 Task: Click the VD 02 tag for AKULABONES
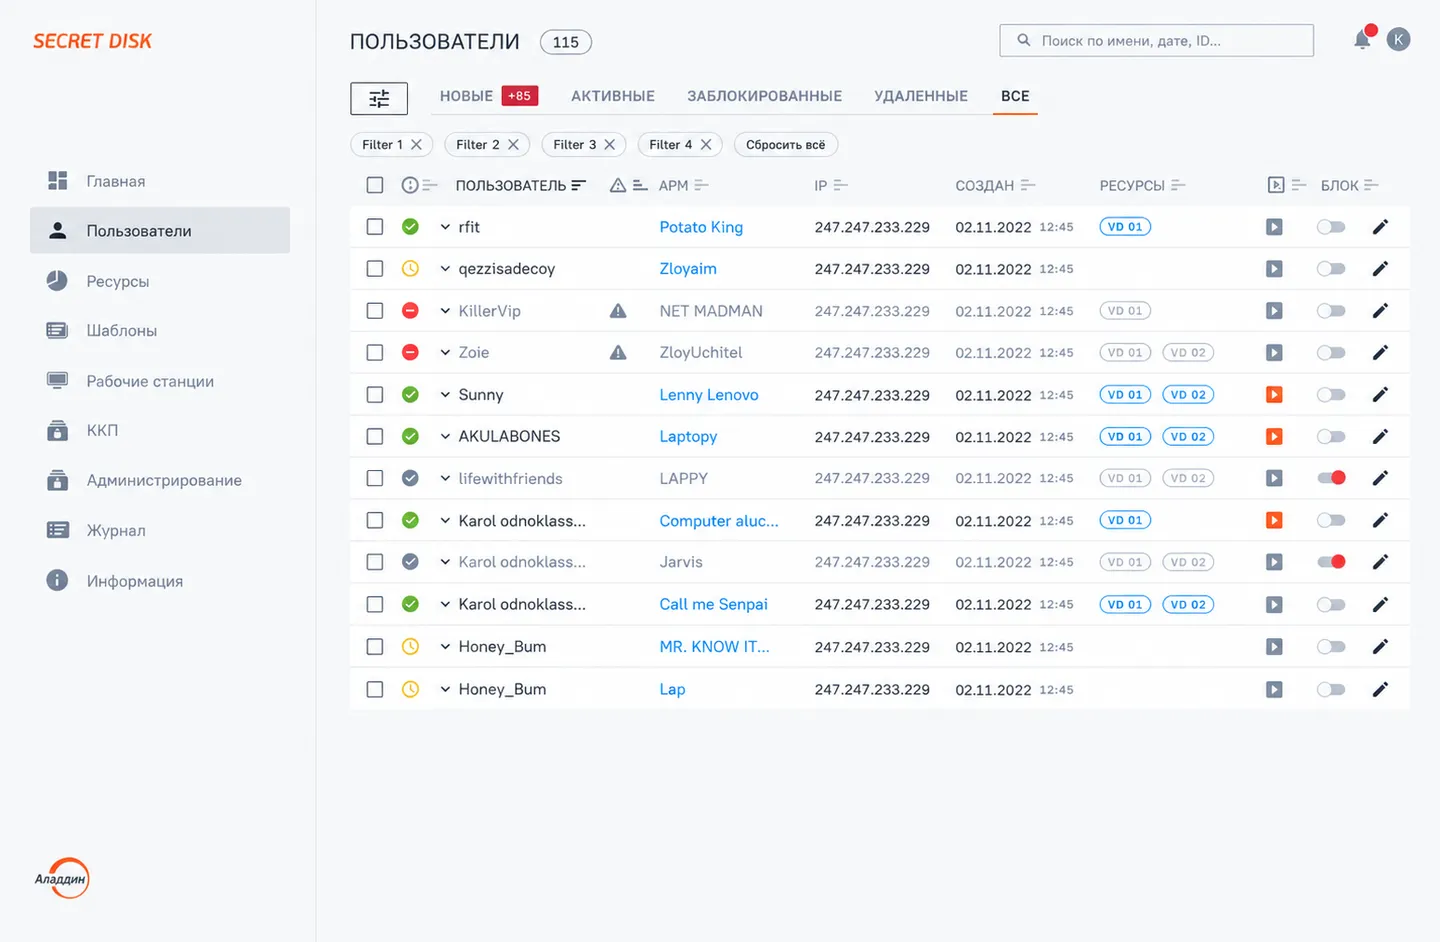[1188, 437]
